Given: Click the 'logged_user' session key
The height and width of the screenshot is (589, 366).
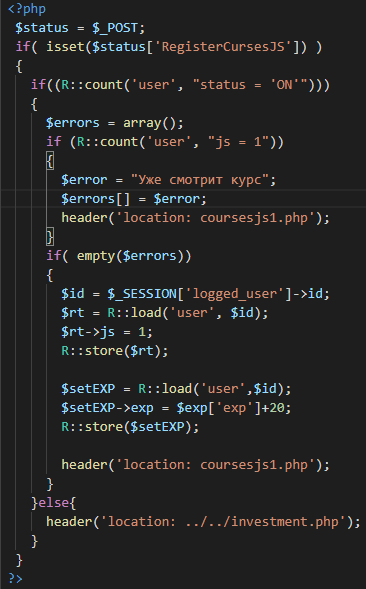Looking at the screenshot, I should 238,294.
